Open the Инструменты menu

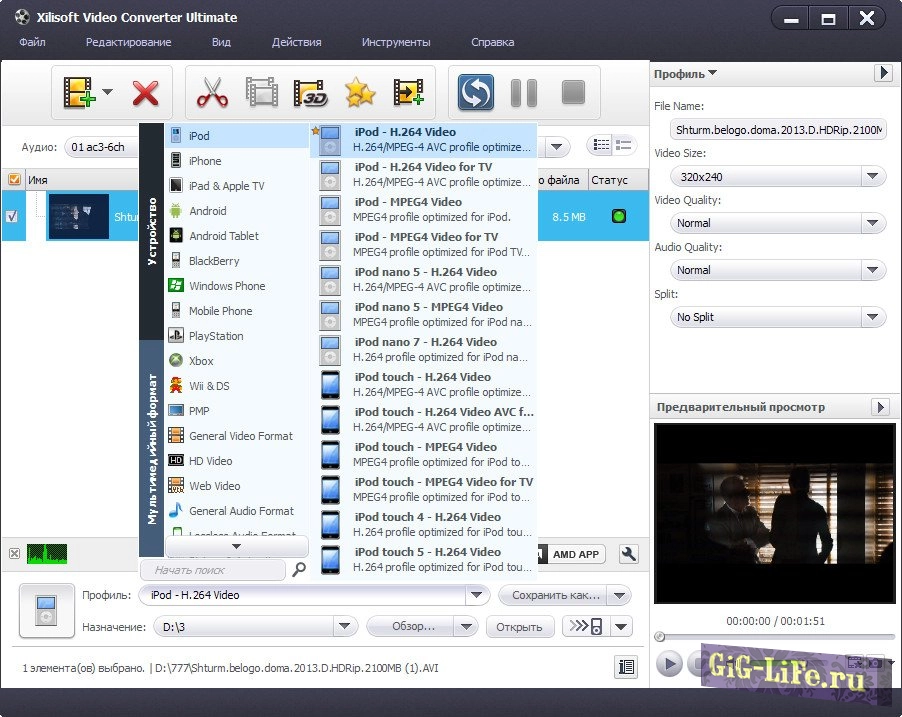coord(396,42)
